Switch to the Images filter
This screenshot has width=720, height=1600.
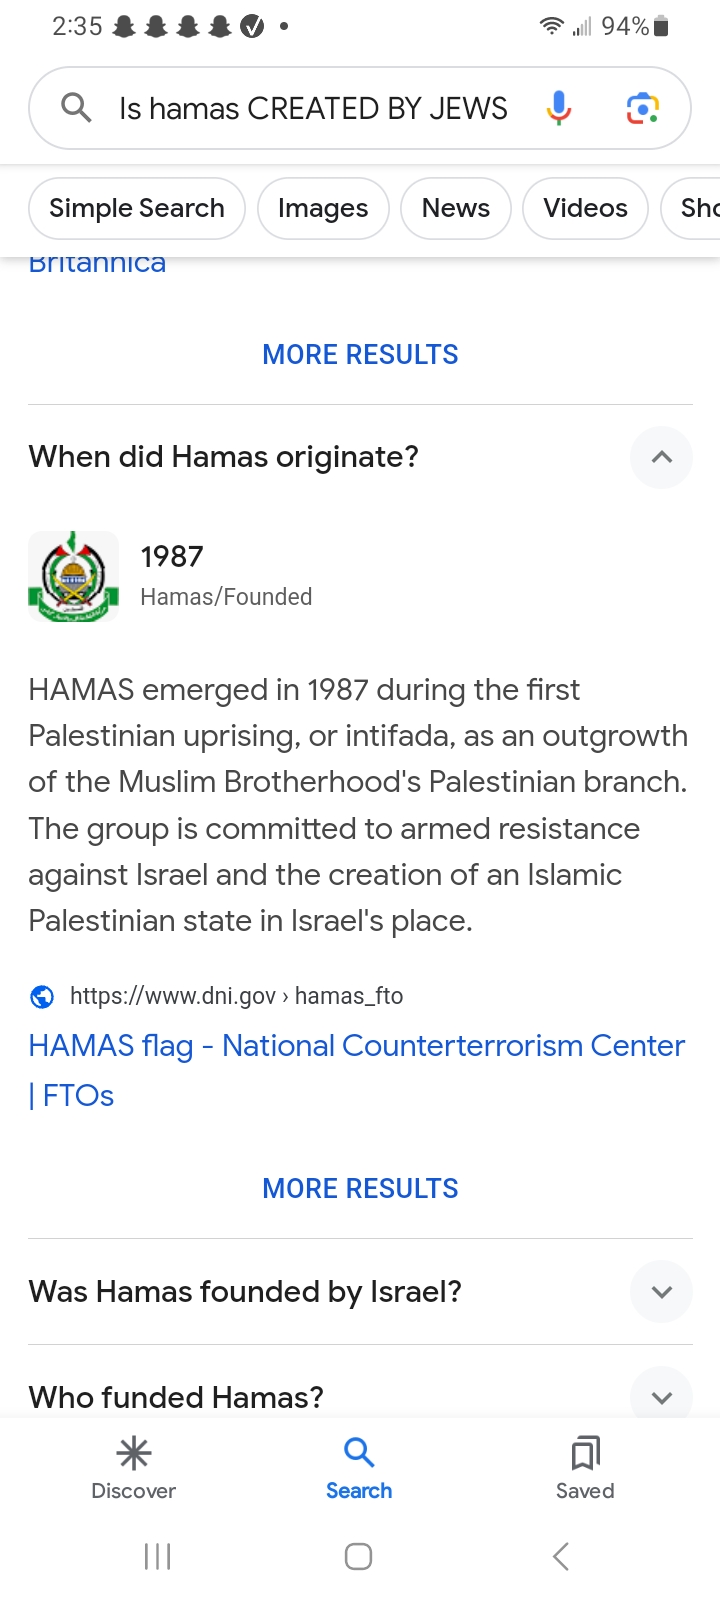(x=323, y=208)
